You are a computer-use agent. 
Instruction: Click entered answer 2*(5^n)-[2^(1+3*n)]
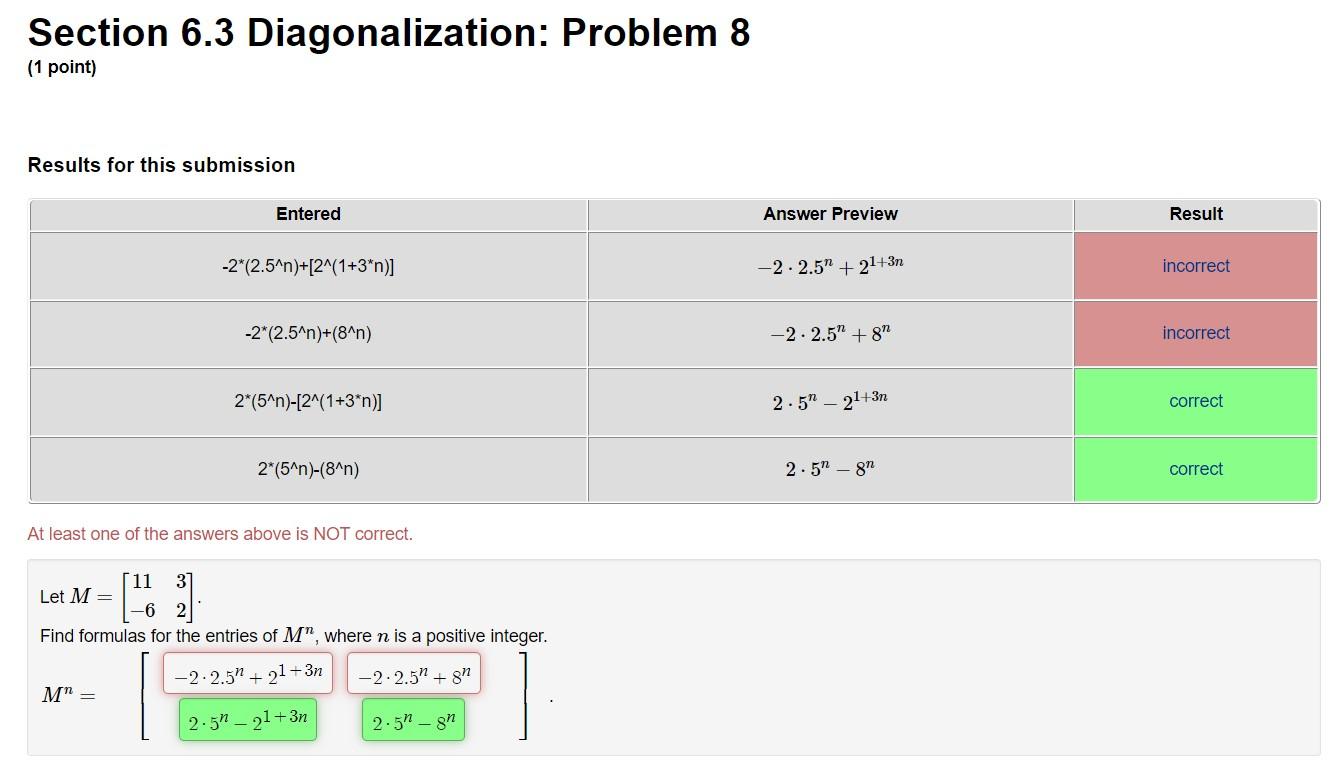[308, 401]
